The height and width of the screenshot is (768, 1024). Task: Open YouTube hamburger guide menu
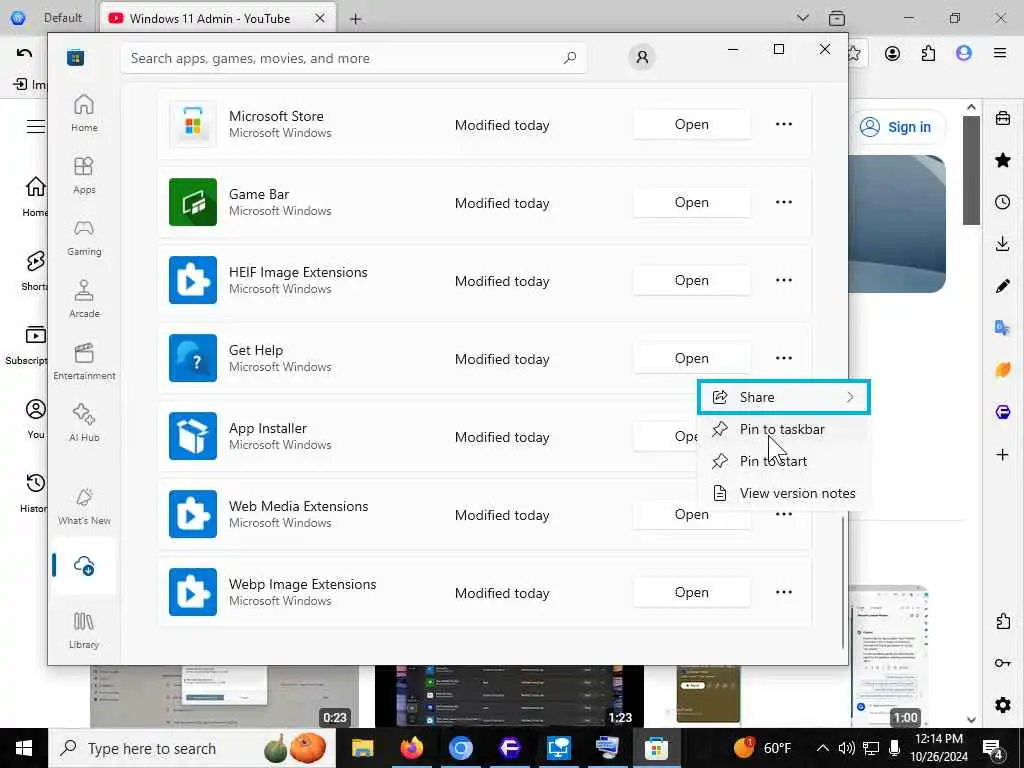tap(35, 126)
